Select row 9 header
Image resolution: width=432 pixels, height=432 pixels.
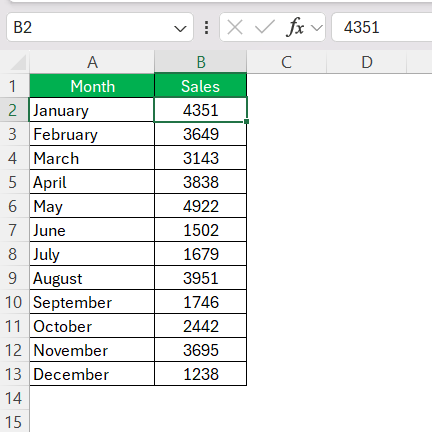click(x=14, y=278)
